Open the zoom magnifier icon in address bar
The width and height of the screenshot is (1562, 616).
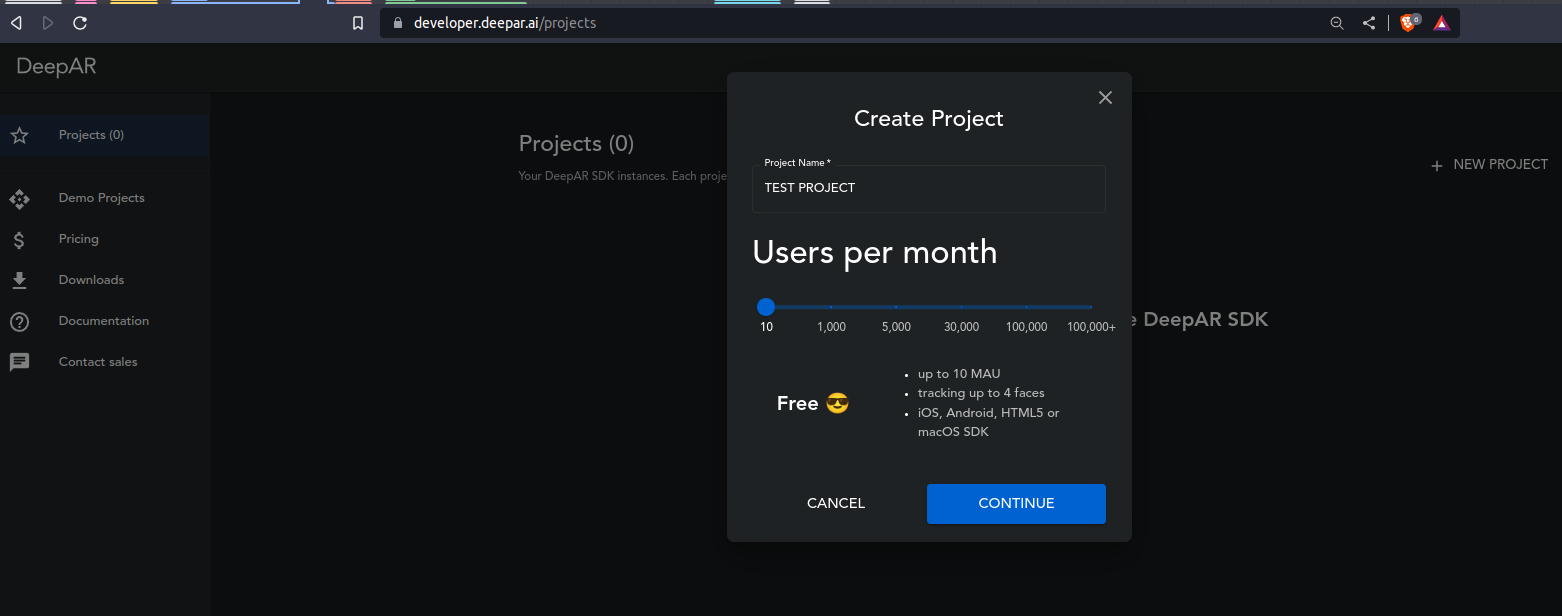click(x=1337, y=23)
